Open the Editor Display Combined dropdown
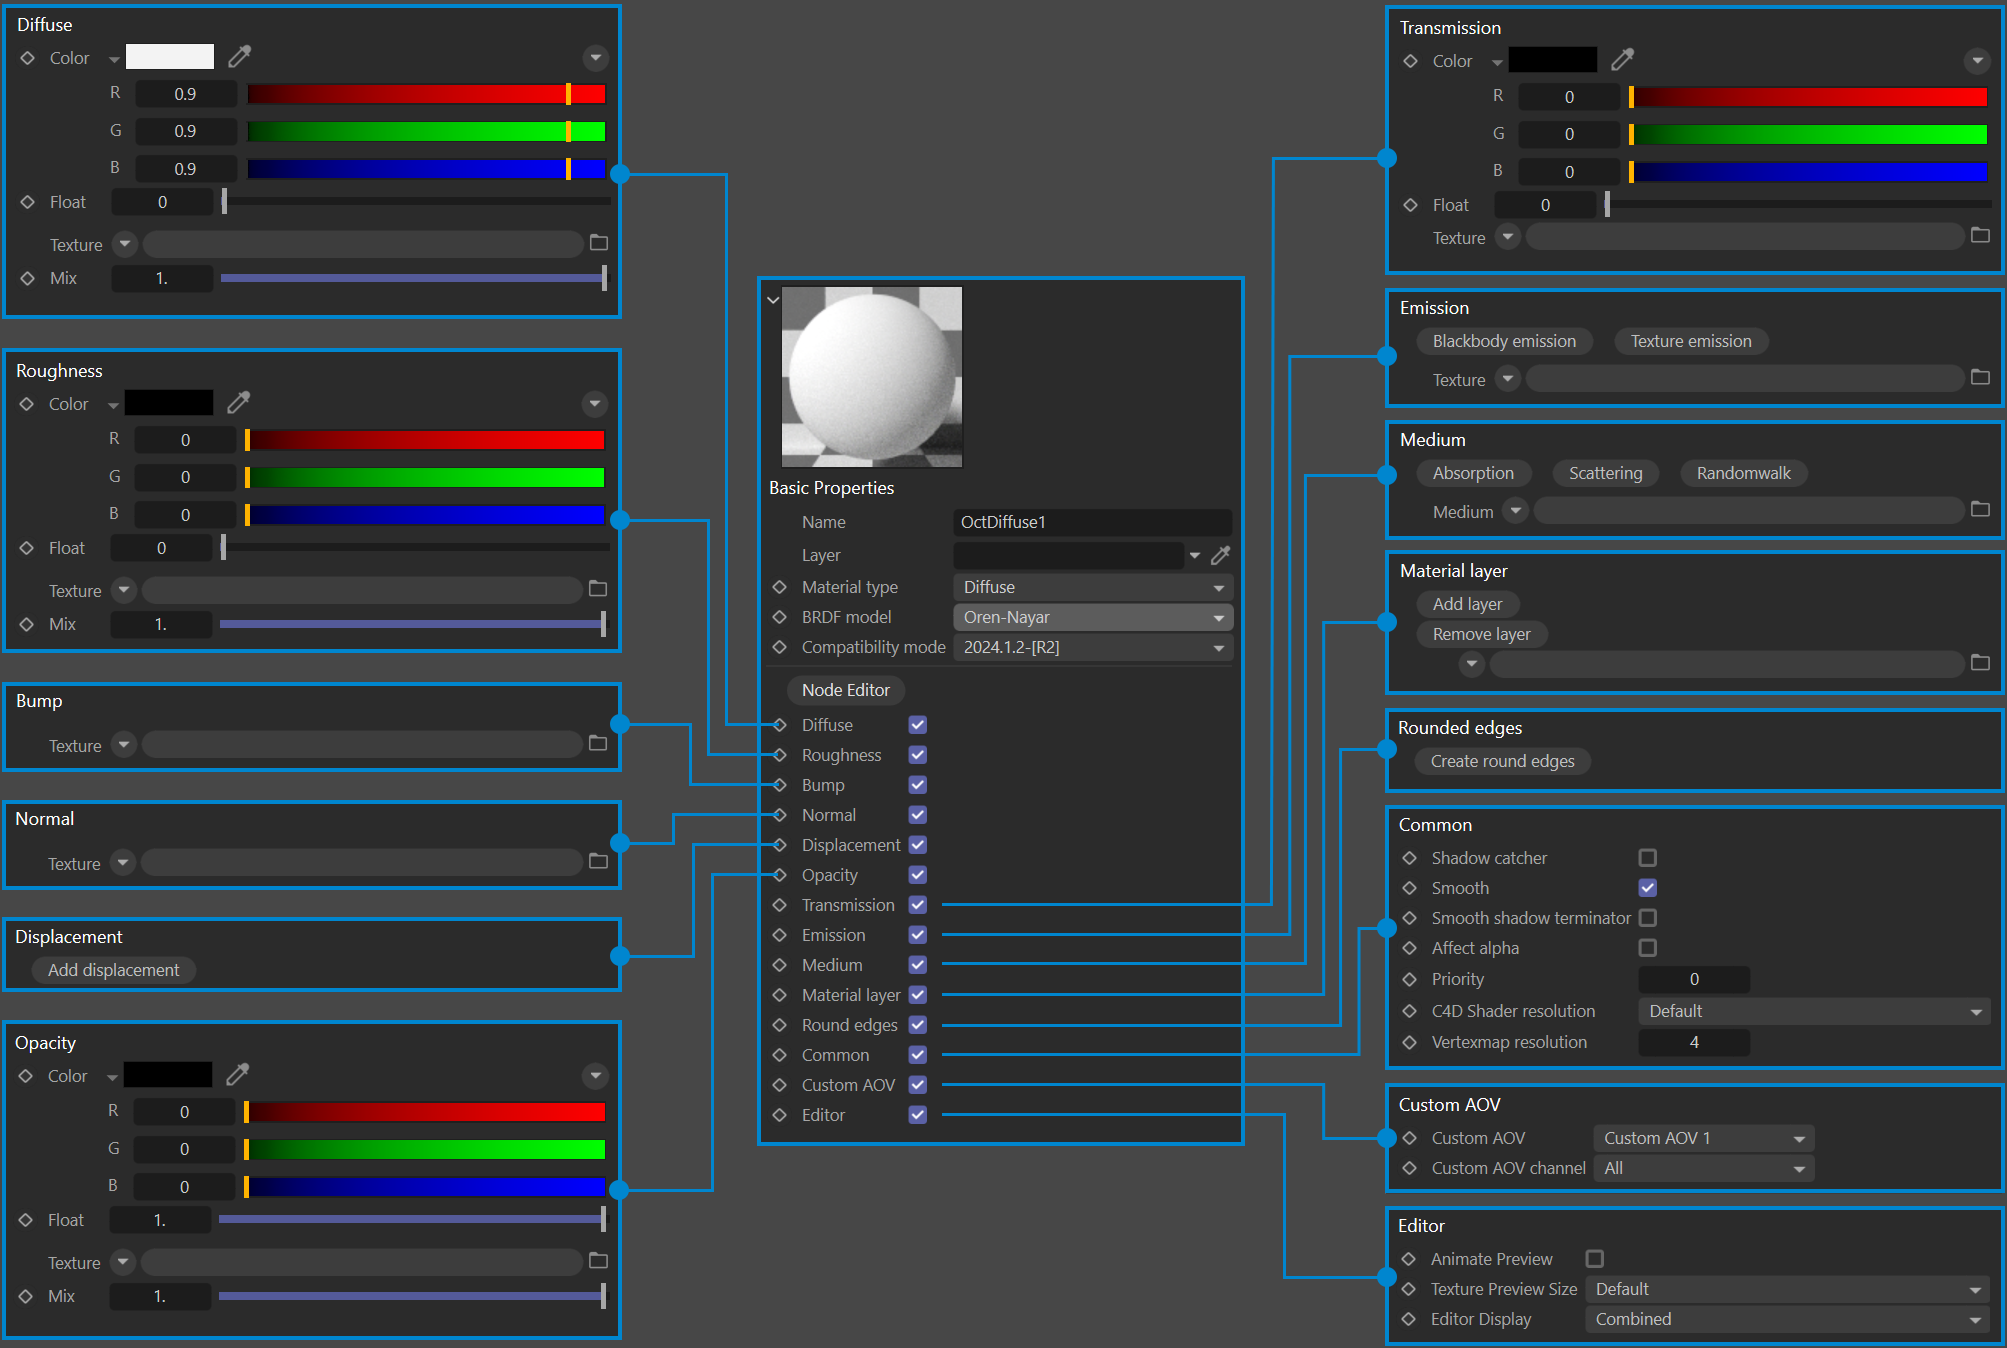This screenshot has width=2007, height=1348. coord(1787,1319)
